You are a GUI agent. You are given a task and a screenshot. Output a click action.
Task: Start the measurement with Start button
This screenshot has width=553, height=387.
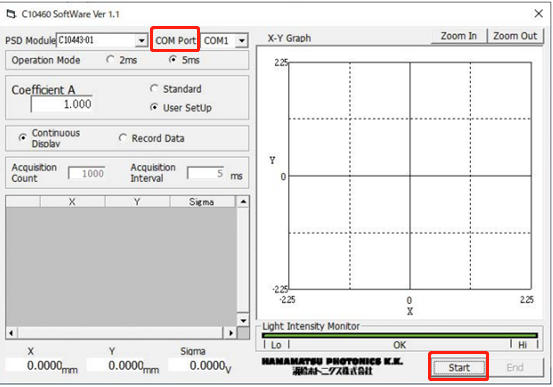click(x=459, y=368)
